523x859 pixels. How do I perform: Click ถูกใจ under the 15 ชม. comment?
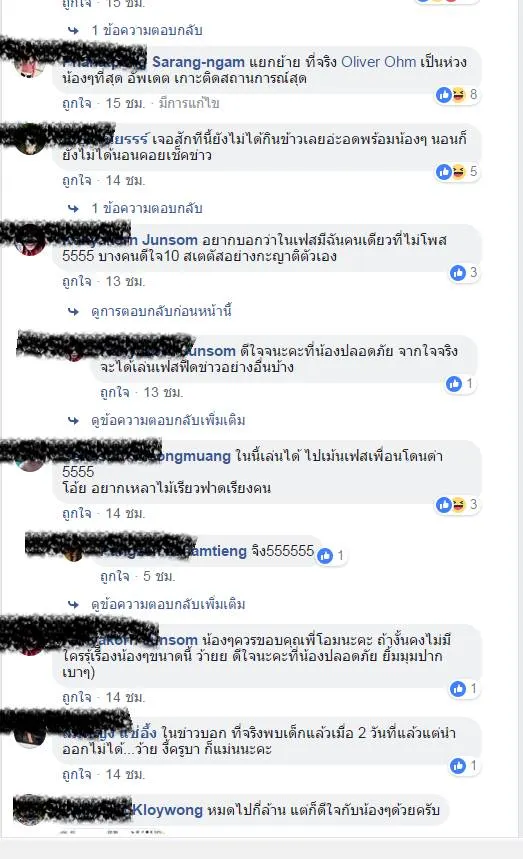tap(77, 103)
